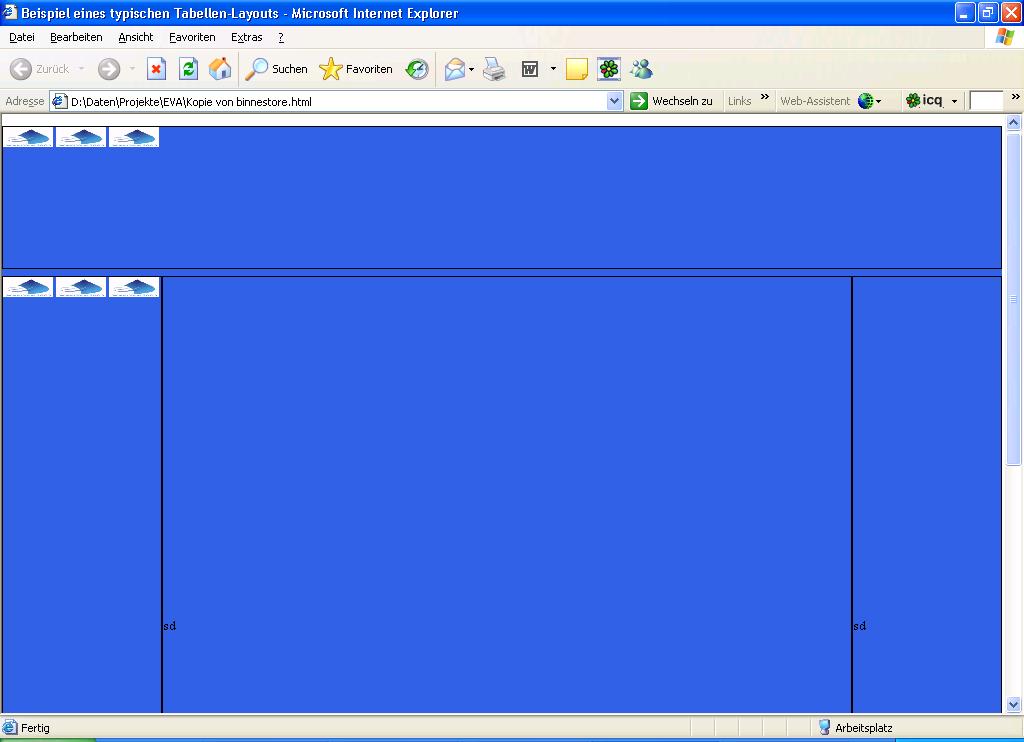
Task: Open the Messenger people icon
Action: click(641, 69)
